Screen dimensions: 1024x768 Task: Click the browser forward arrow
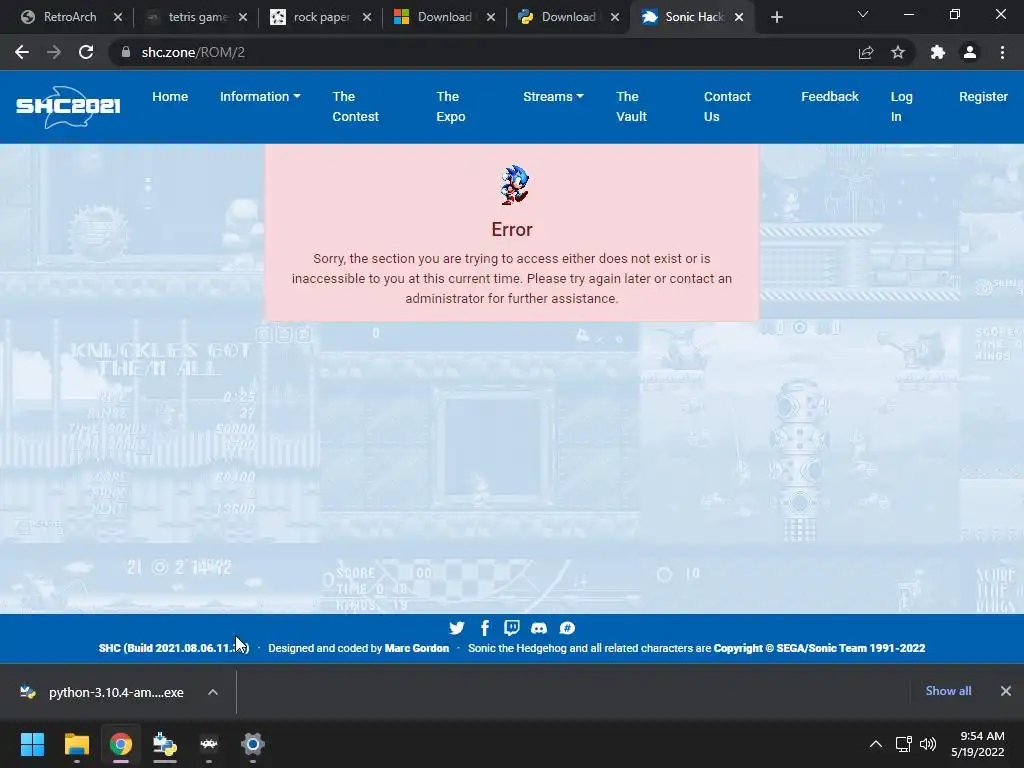point(54,52)
